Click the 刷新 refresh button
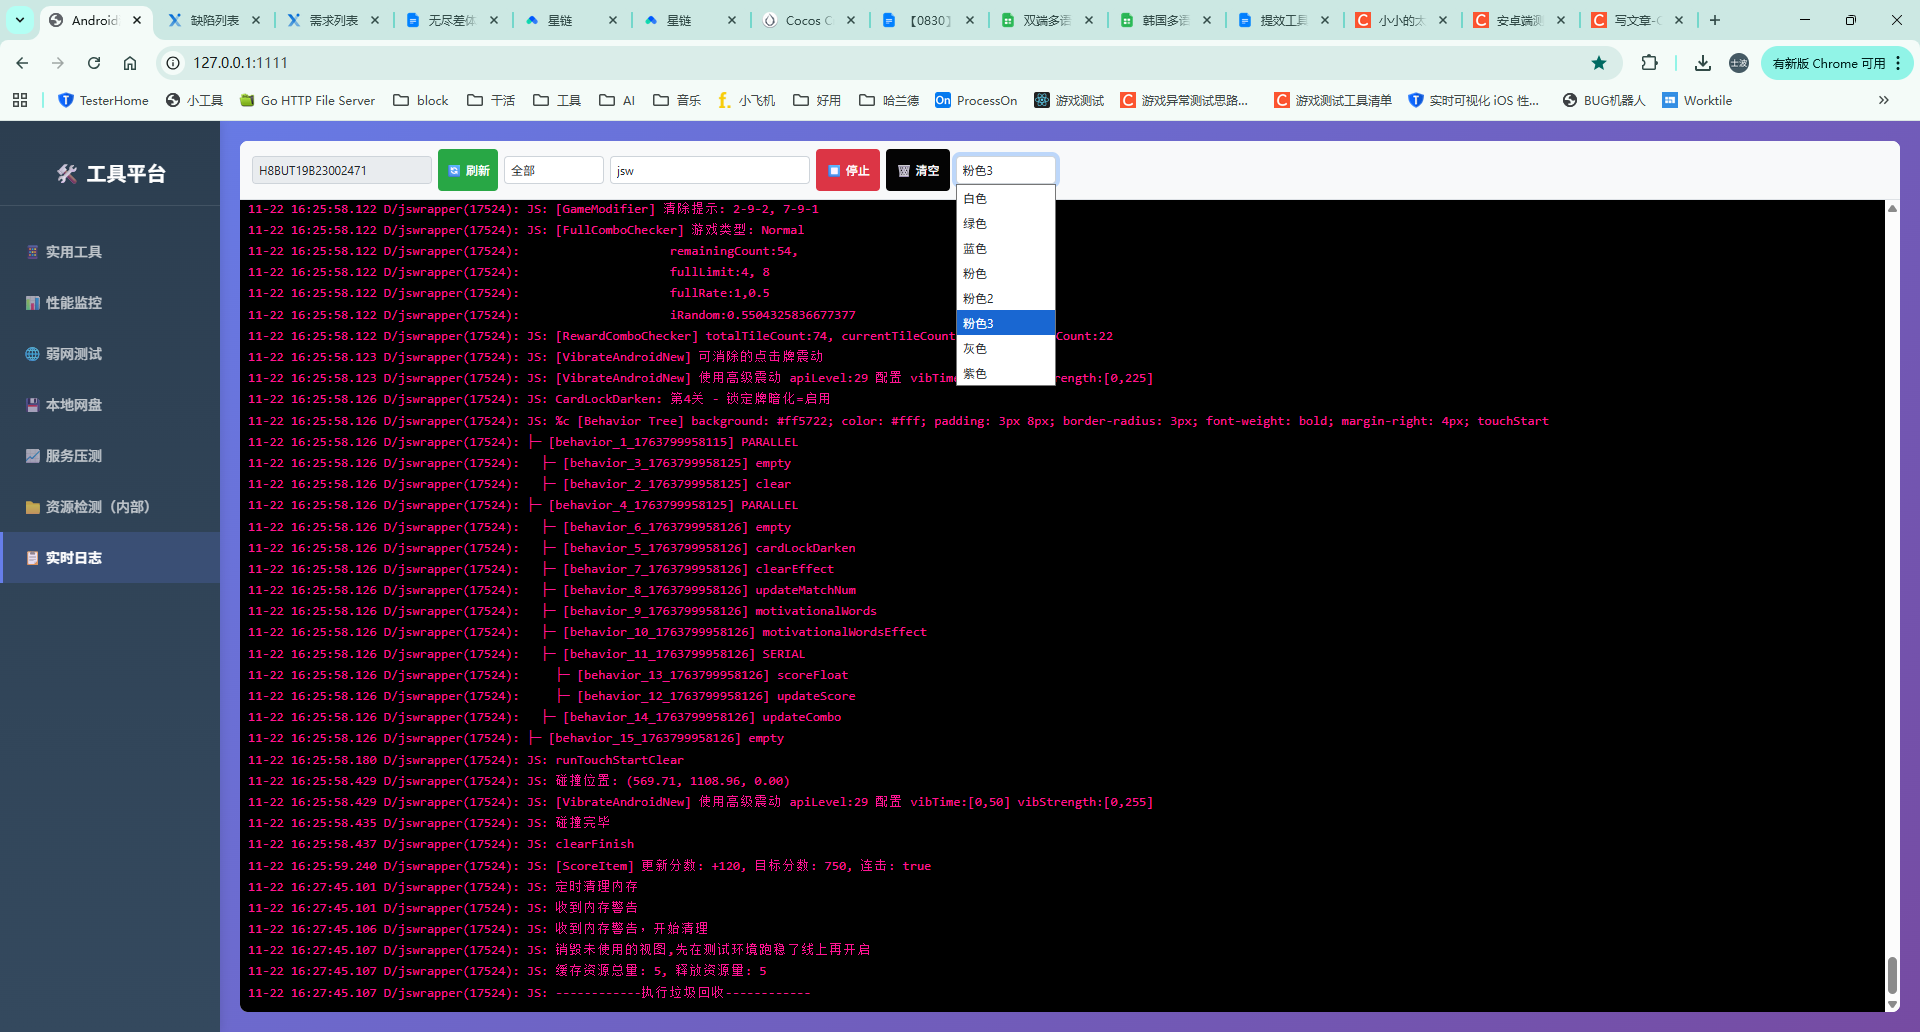1920x1032 pixels. point(467,170)
